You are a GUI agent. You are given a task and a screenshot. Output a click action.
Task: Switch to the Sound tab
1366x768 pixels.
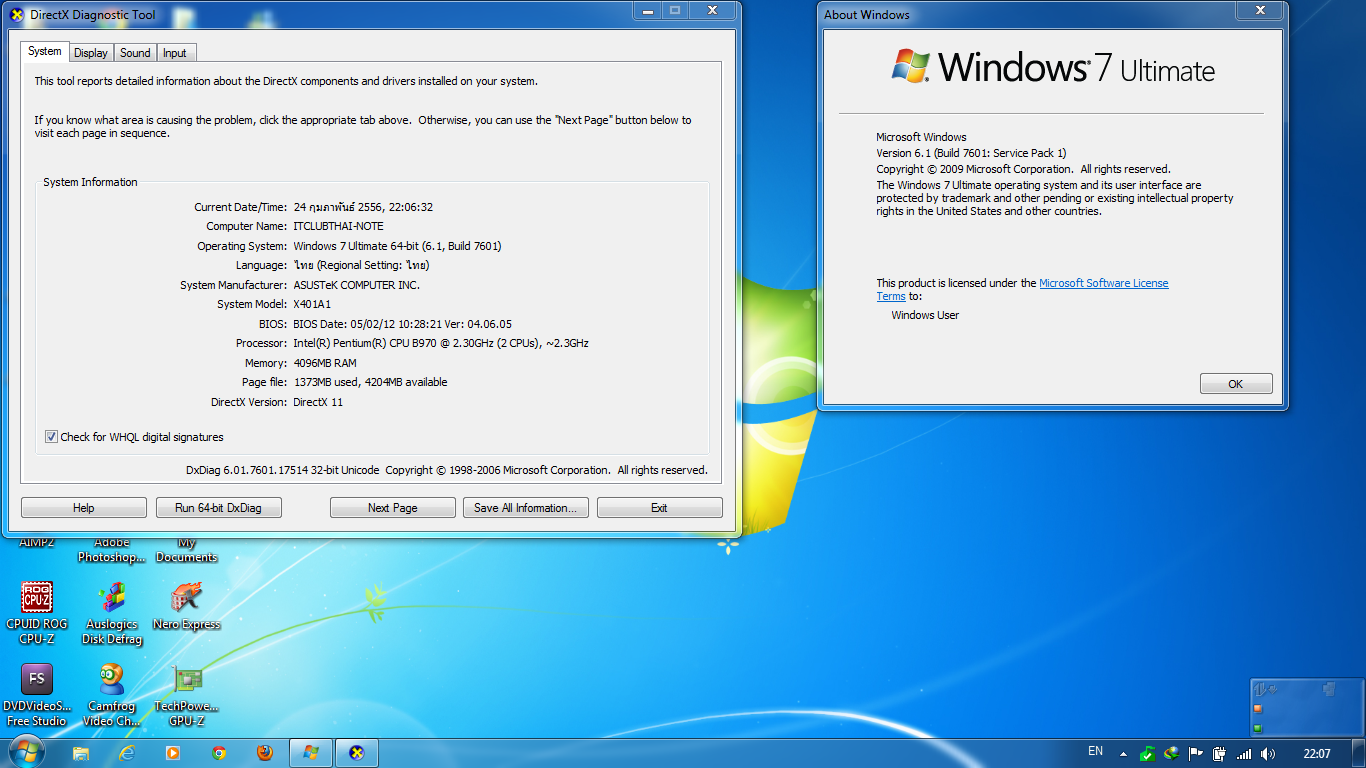pos(135,53)
